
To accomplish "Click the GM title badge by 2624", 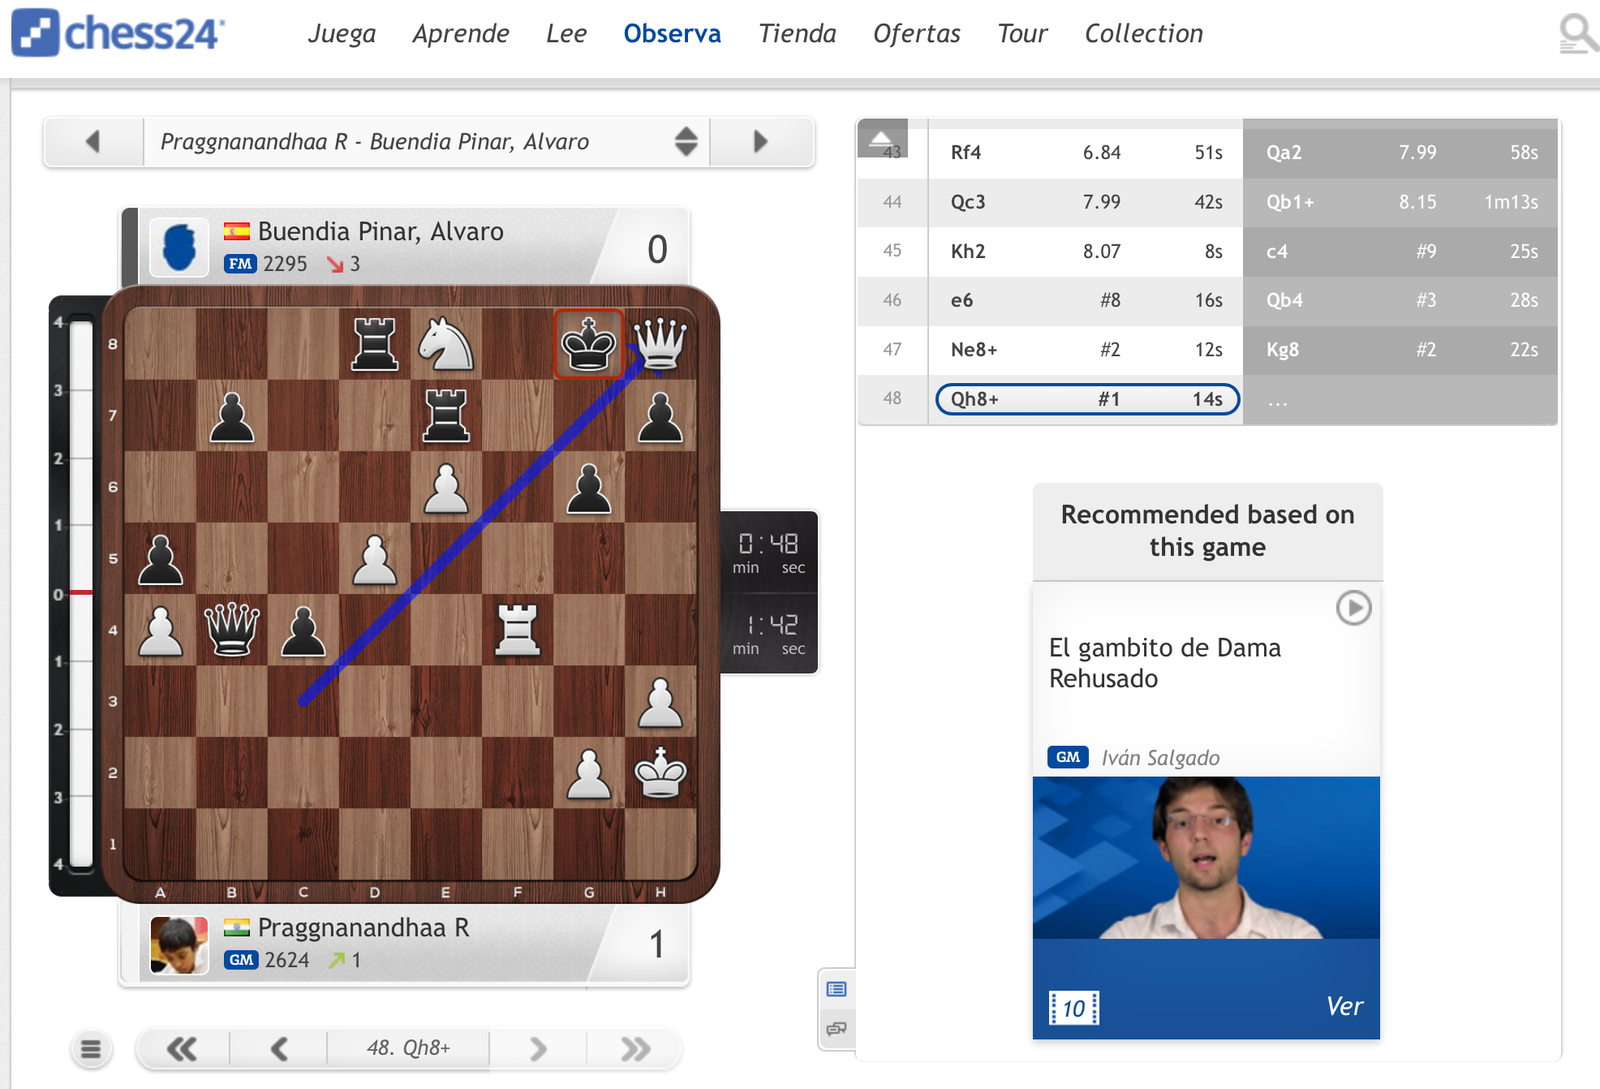I will coord(241,960).
